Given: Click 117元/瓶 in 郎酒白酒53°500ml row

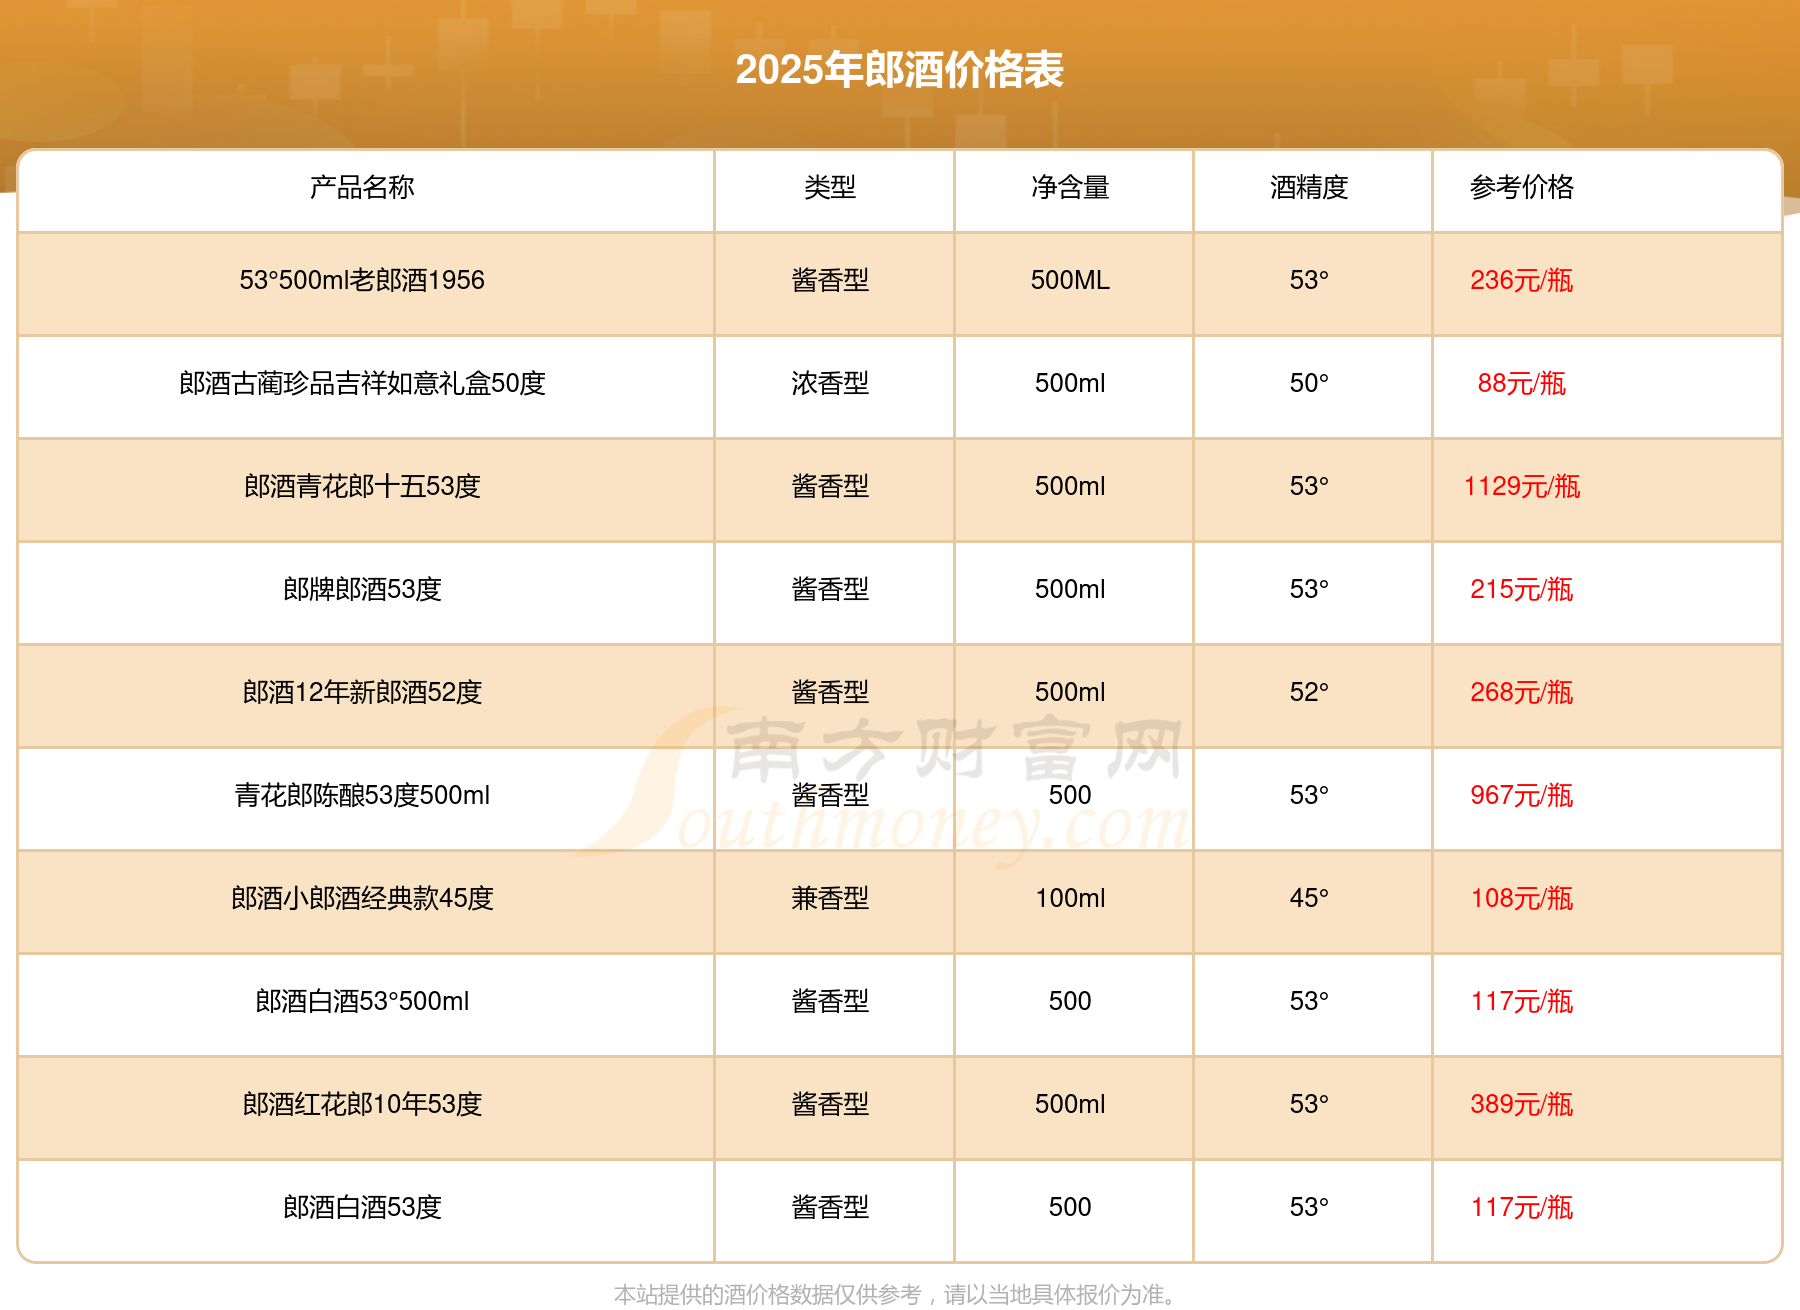Looking at the screenshot, I should click(x=1522, y=1001).
